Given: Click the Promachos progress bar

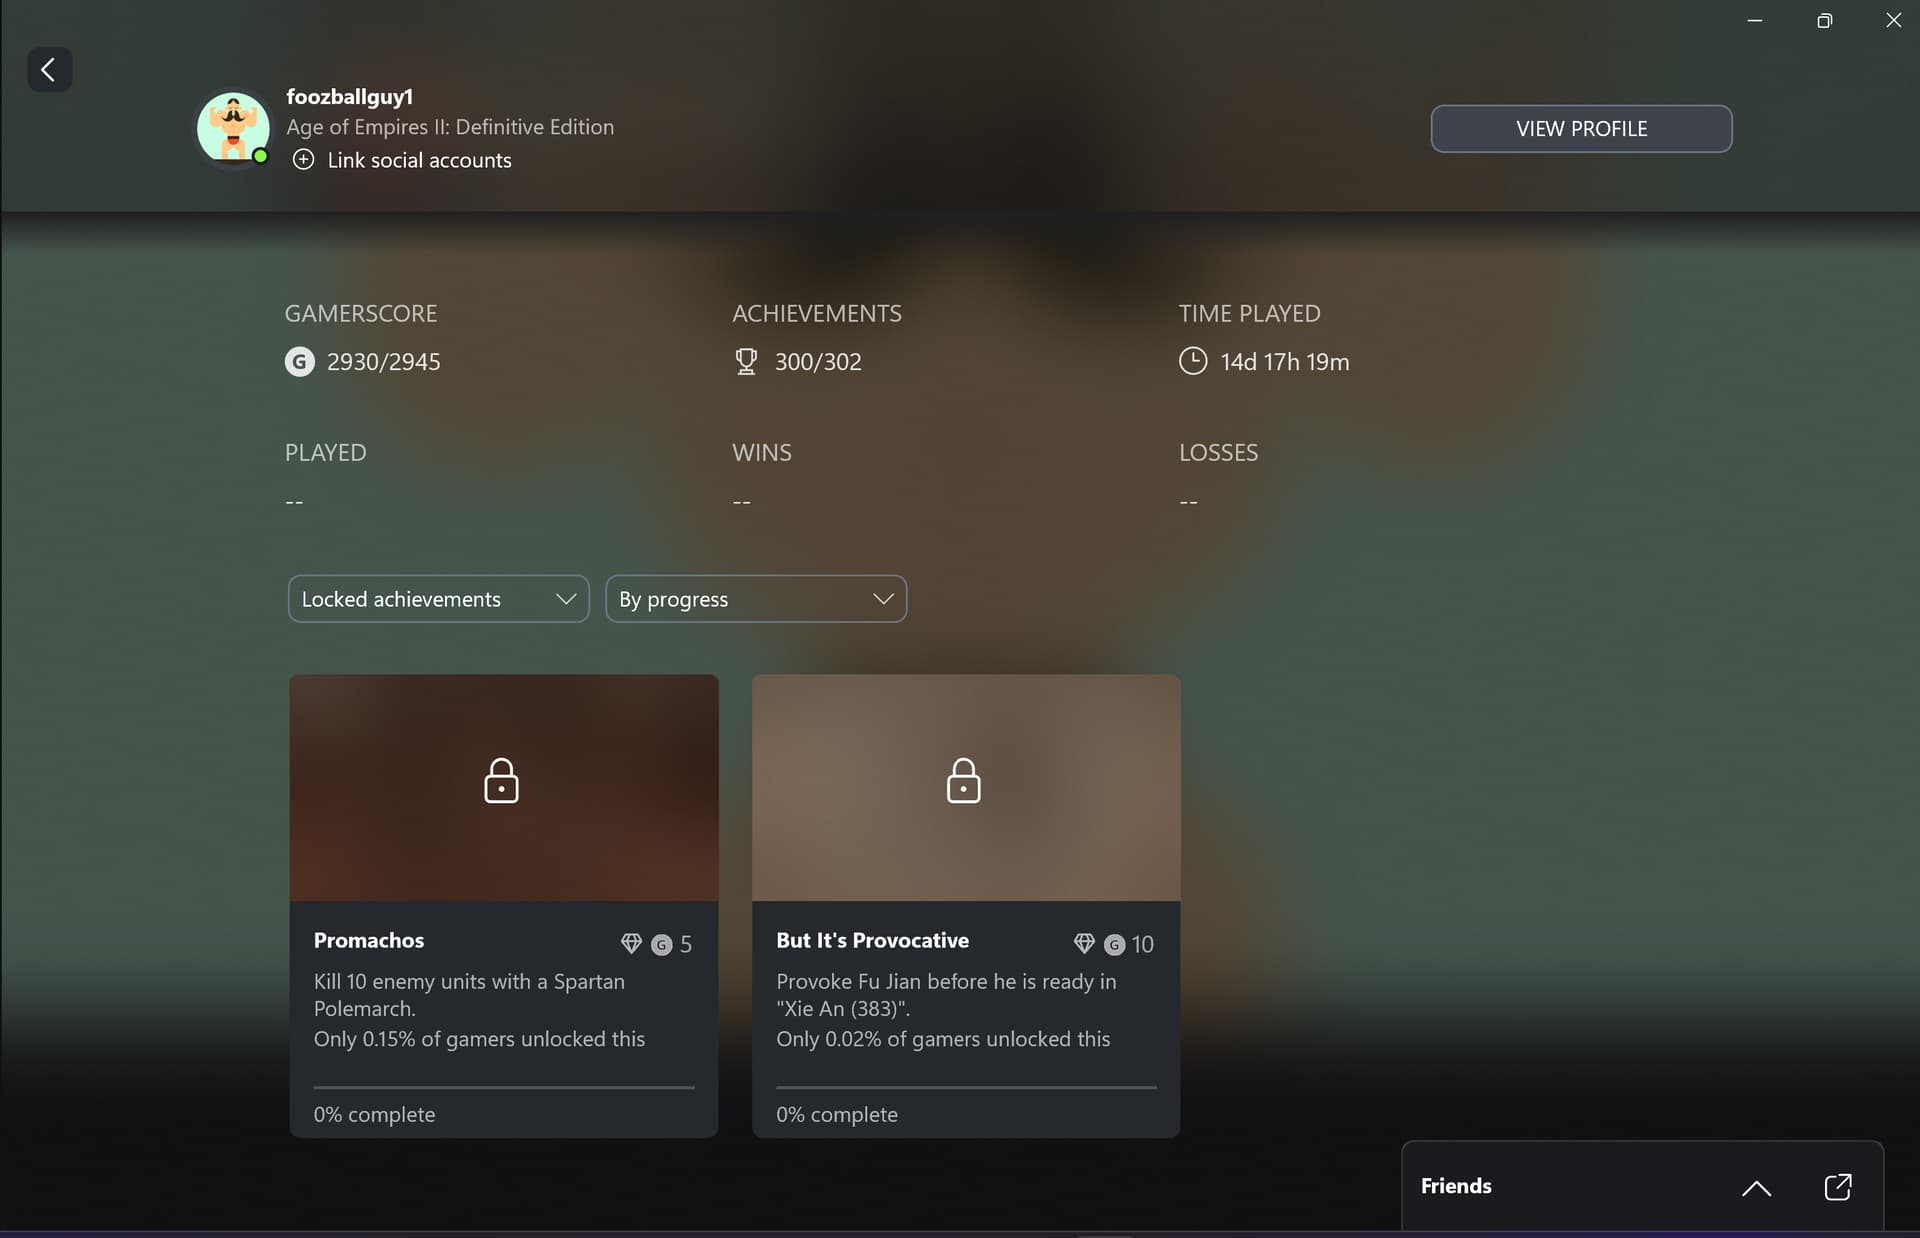Looking at the screenshot, I should pyautogui.click(x=503, y=1087).
